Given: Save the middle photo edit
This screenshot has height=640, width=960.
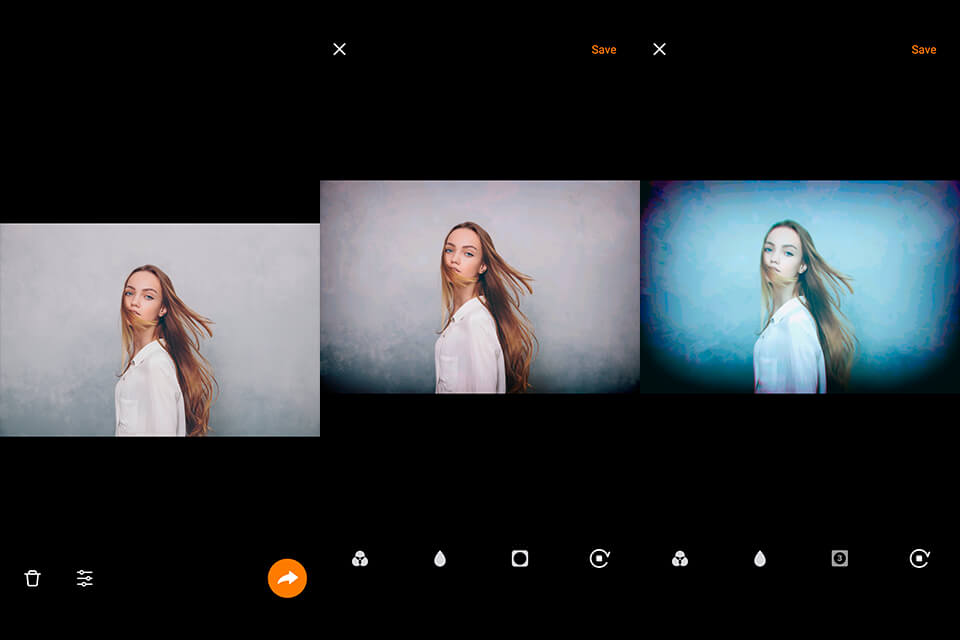Looking at the screenshot, I should click(x=603, y=49).
